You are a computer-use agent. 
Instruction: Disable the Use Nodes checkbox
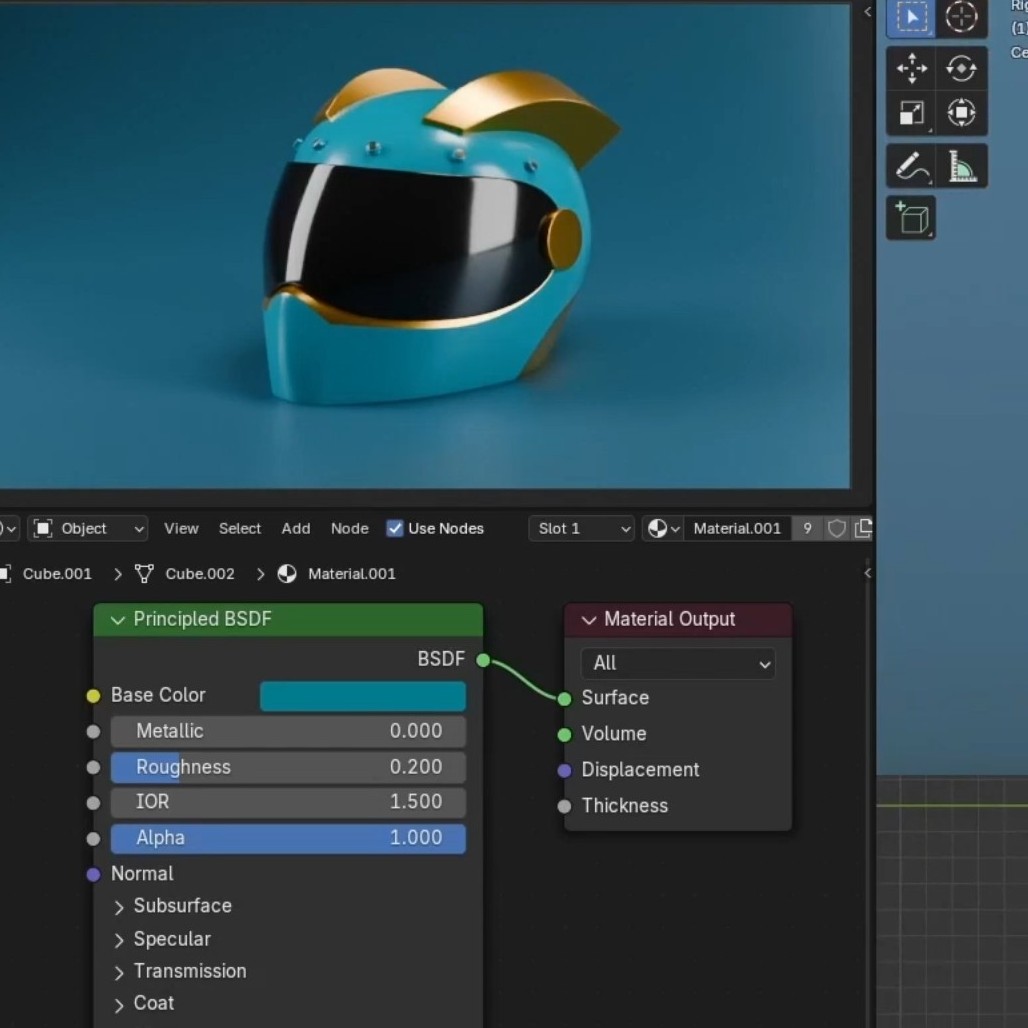pos(395,528)
